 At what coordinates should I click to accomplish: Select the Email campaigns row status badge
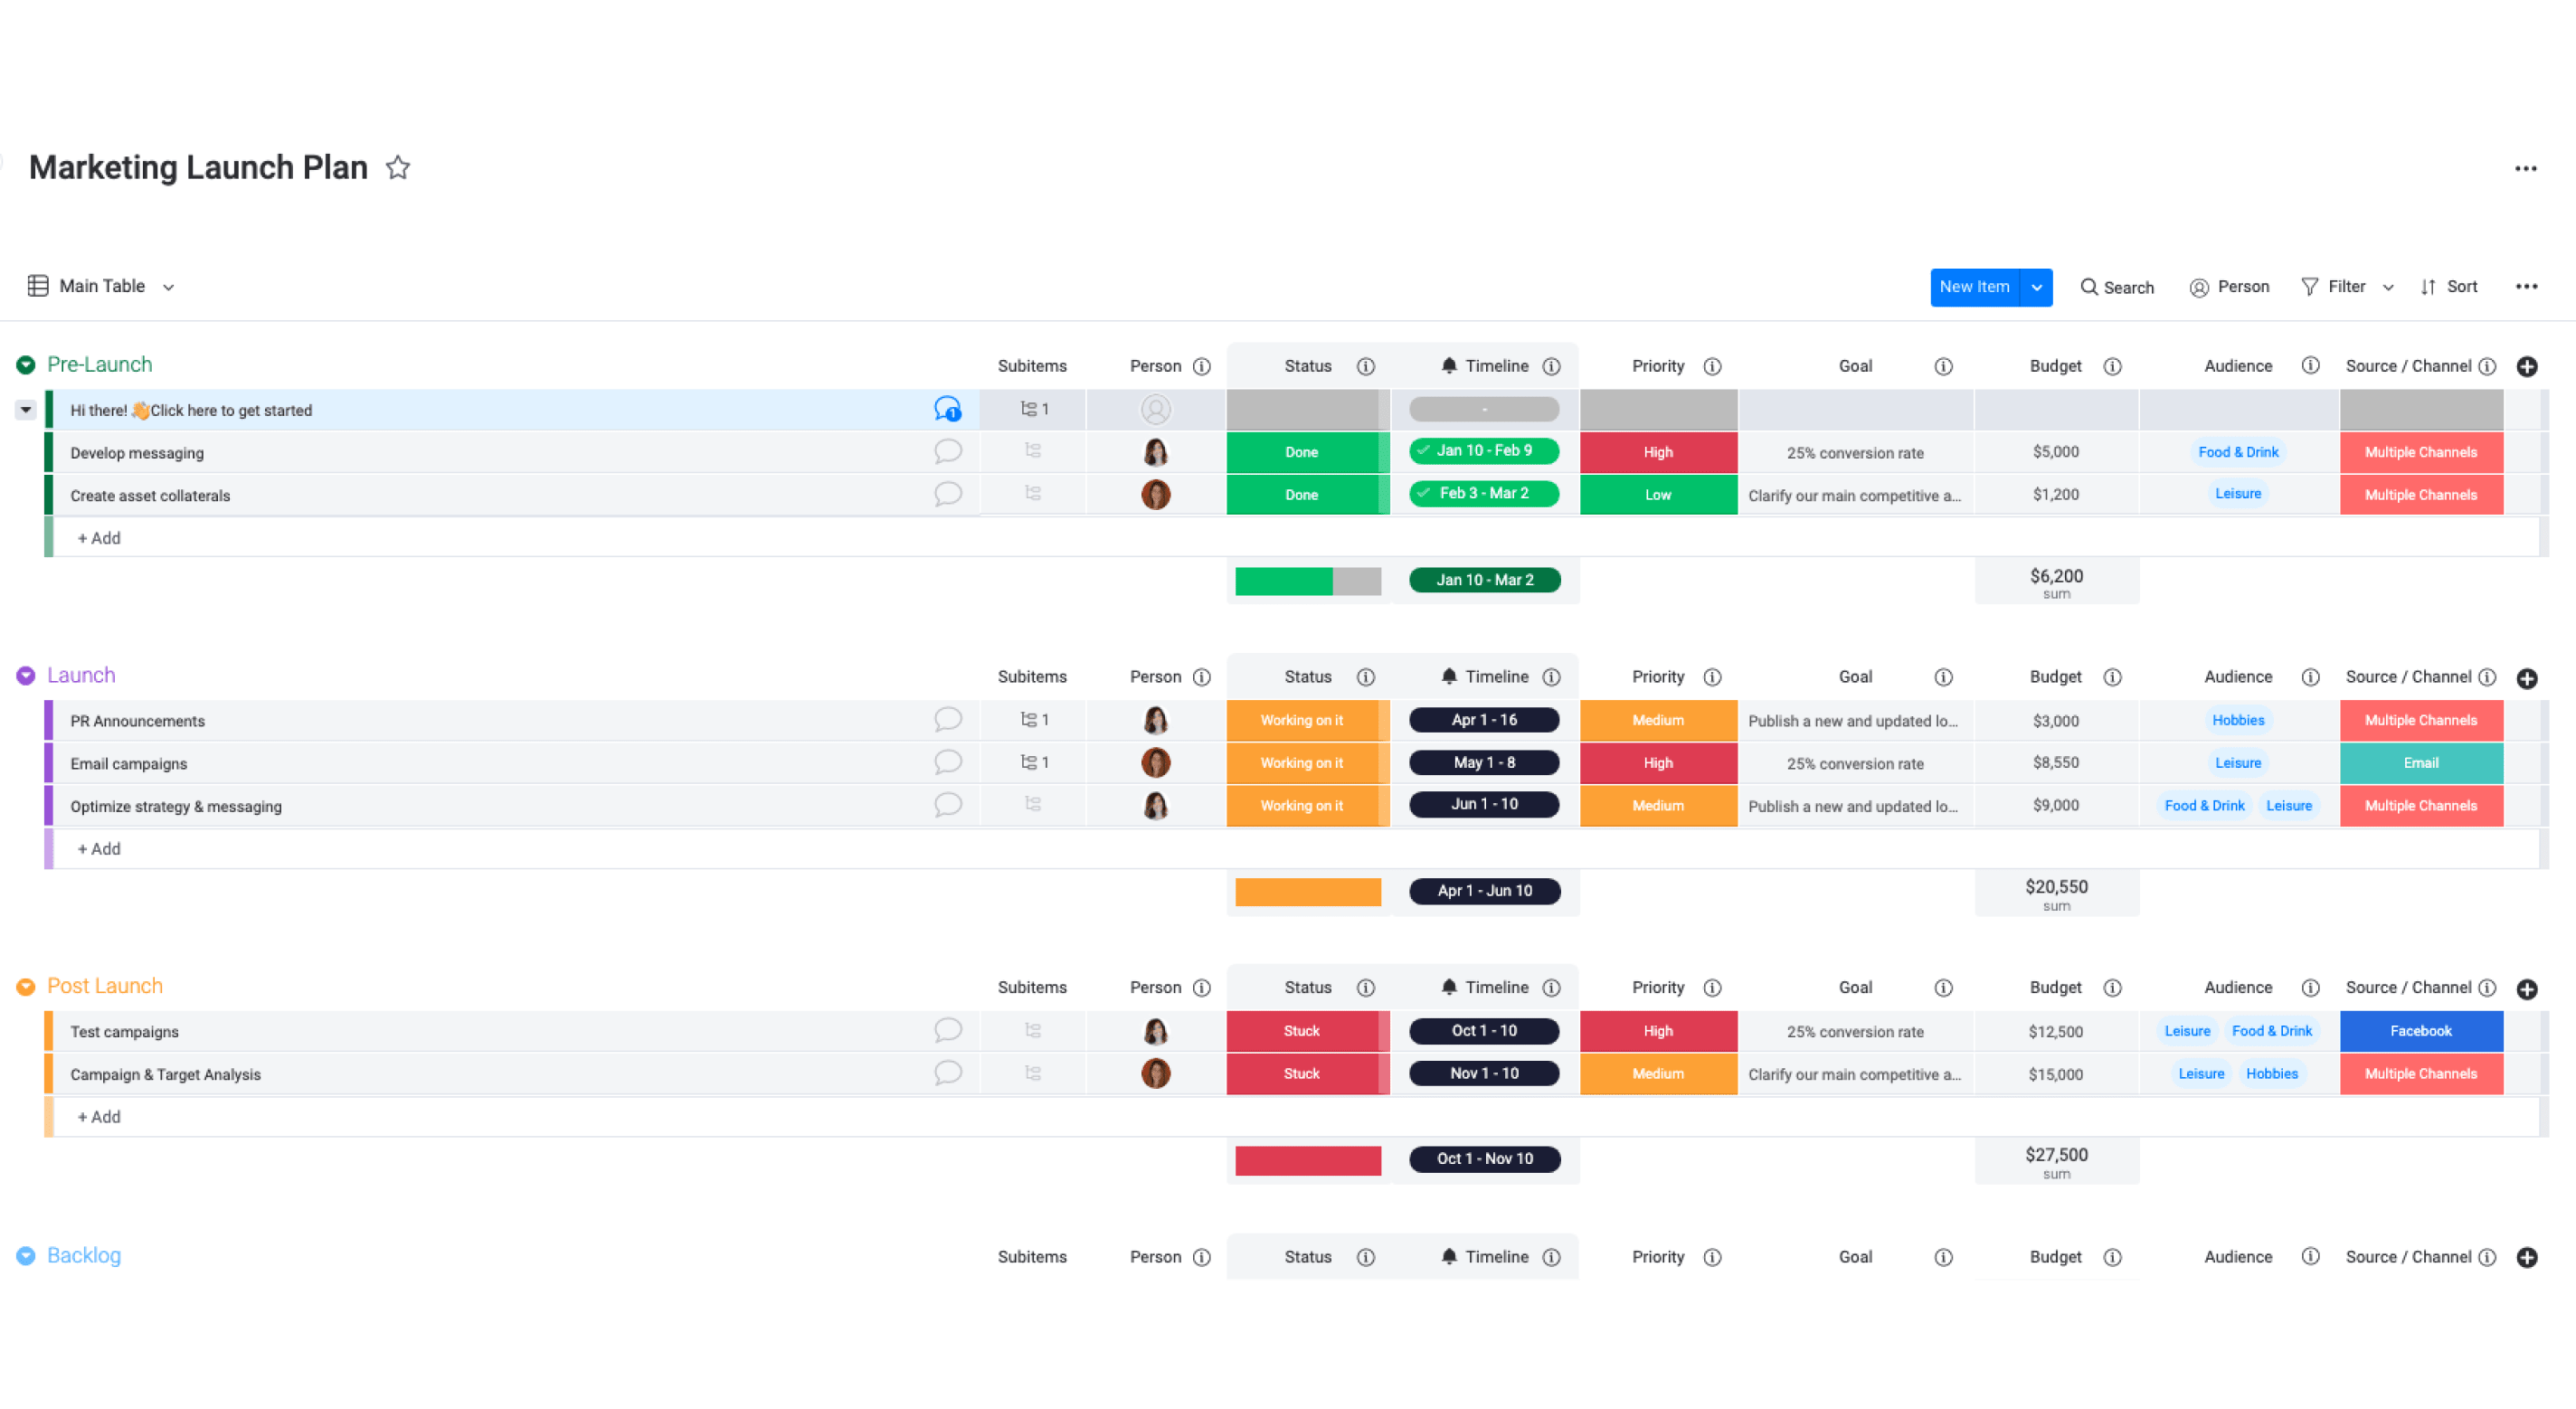[x=1304, y=763]
